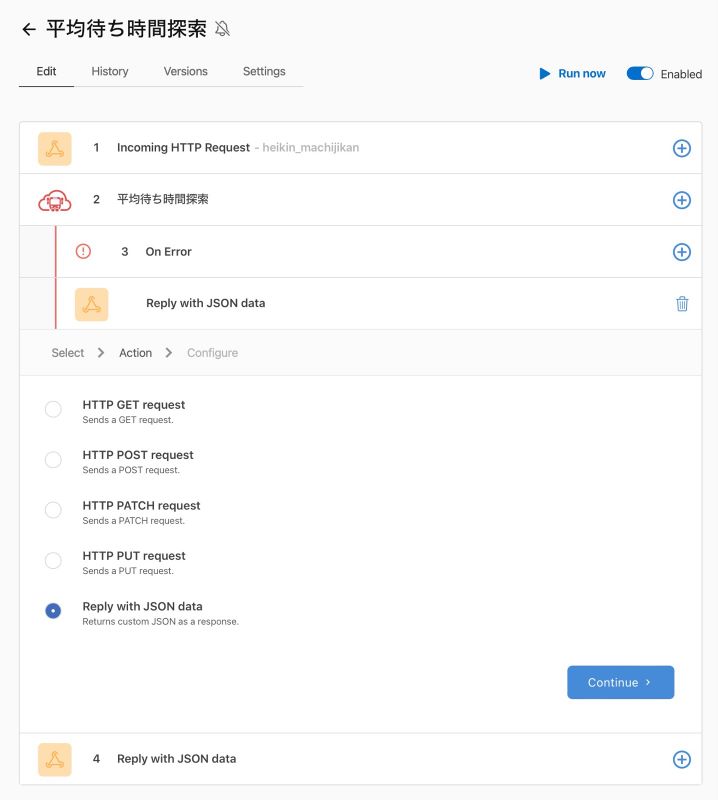Click the red cloud icon of step 2
718x800 pixels.
[55, 201]
